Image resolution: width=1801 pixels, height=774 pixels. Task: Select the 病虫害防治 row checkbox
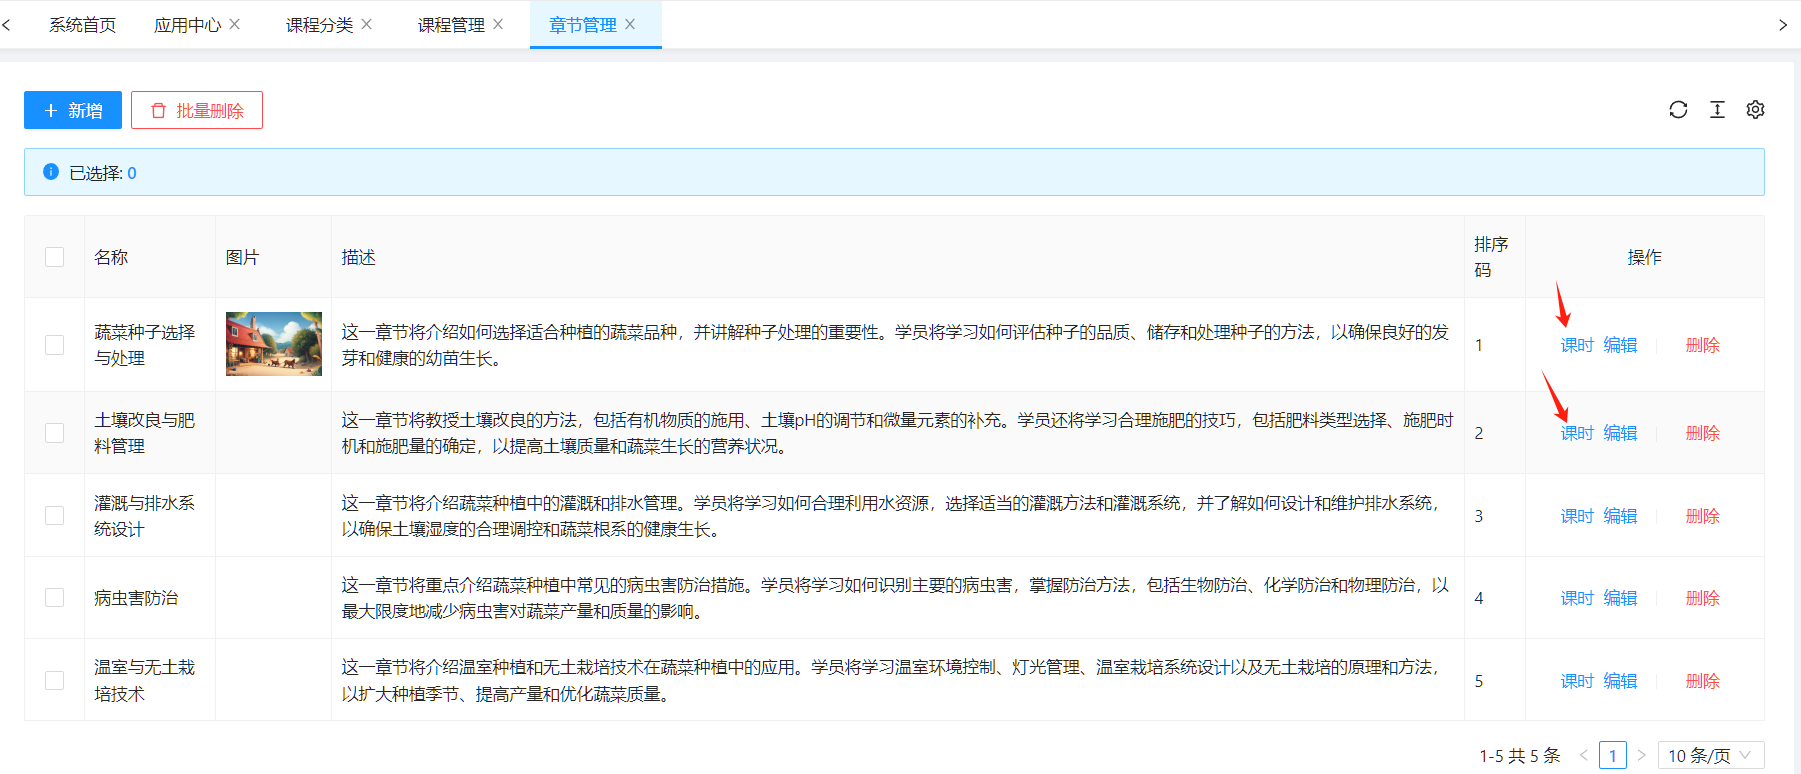(x=55, y=598)
